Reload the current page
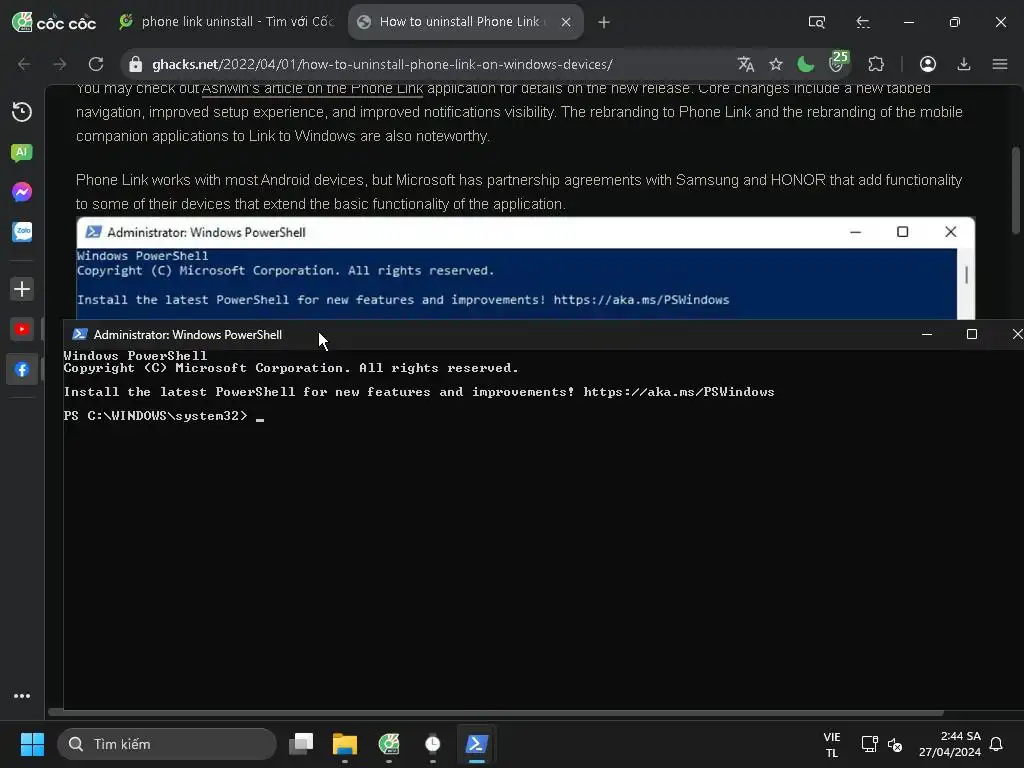This screenshot has width=1024, height=768. (x=96, y=64)
